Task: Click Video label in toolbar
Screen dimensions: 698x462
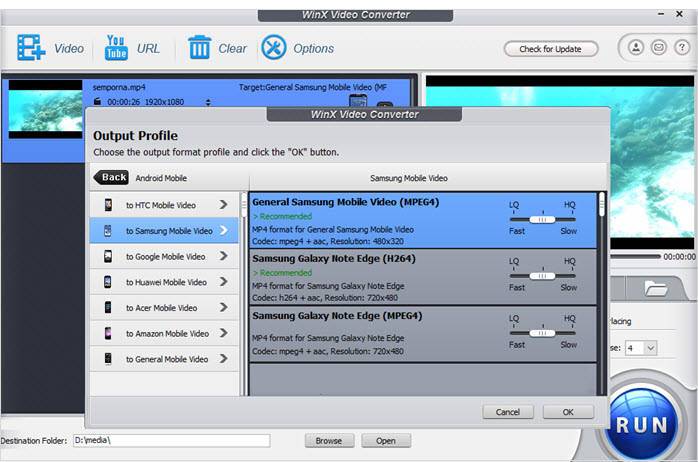Action: (x=69, y=48)
